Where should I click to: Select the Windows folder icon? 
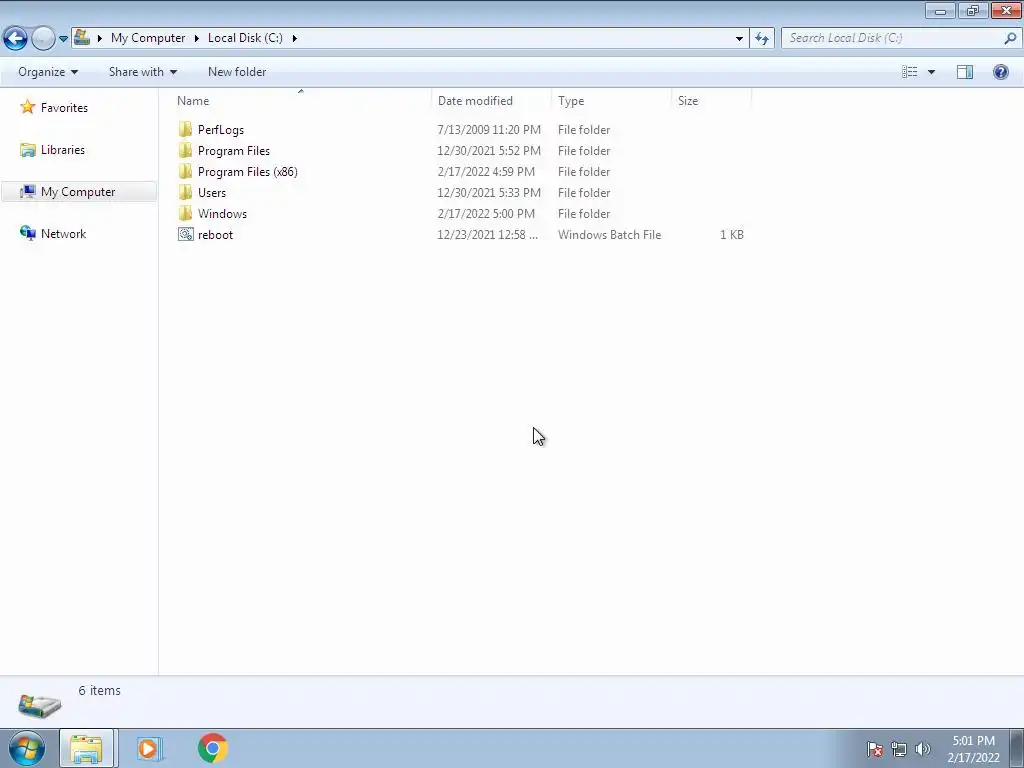[x=185, y=213]
